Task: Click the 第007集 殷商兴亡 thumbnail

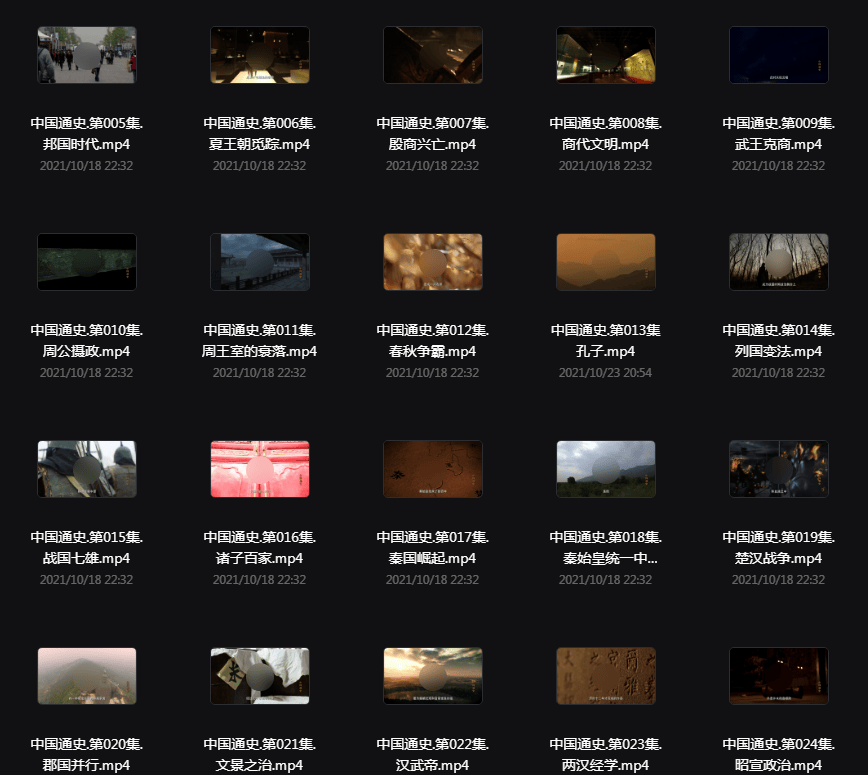Action: [x=433, y=55]
